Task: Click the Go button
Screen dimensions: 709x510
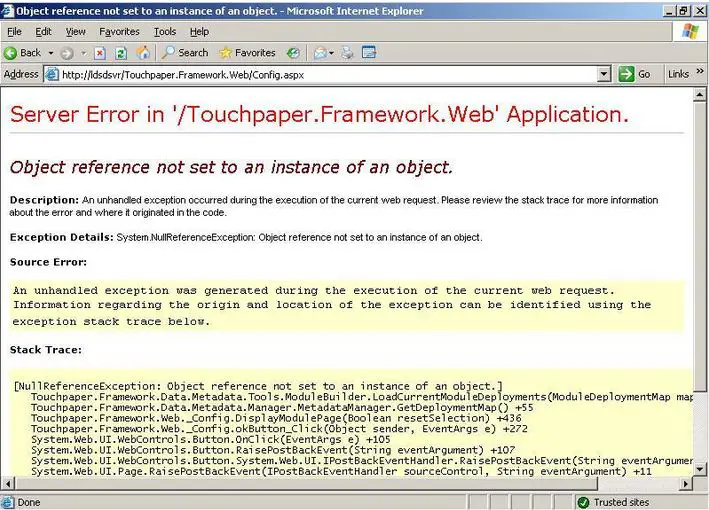Action: (635, 74)
